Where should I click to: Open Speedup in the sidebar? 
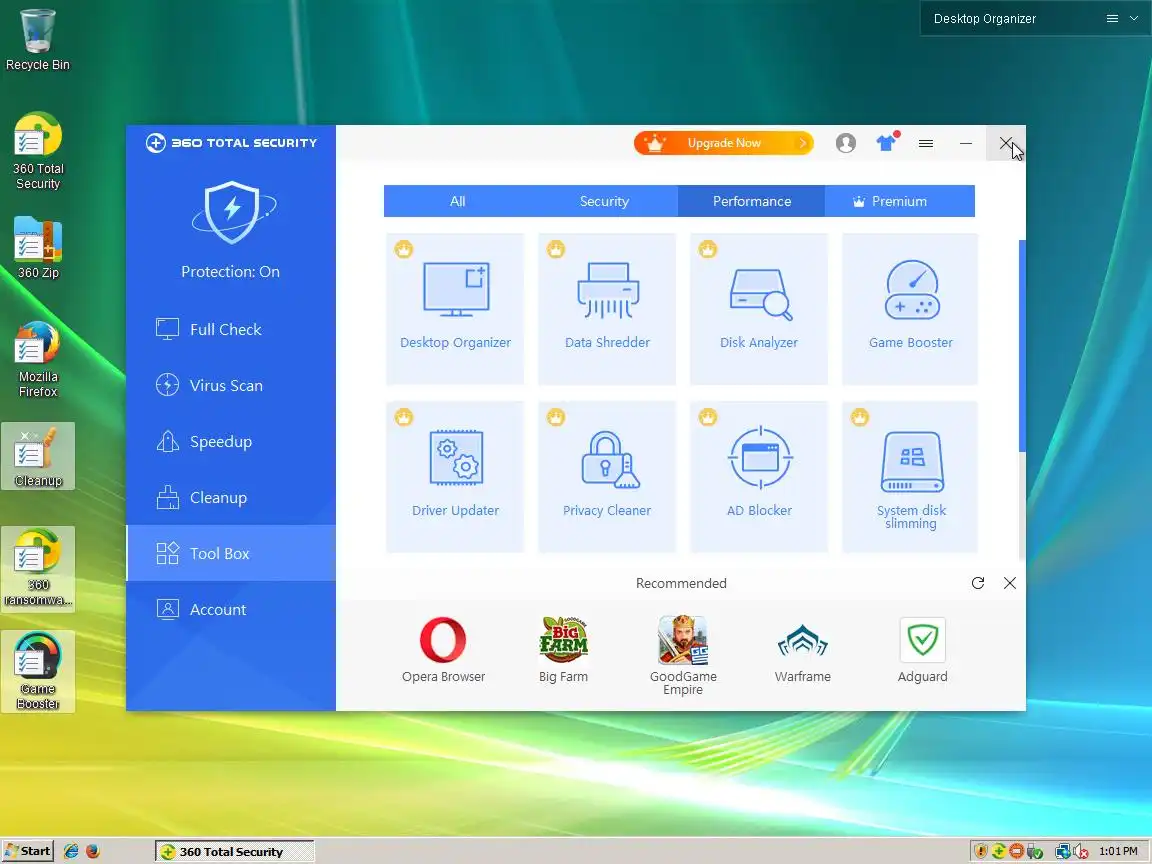pos(231,441)
